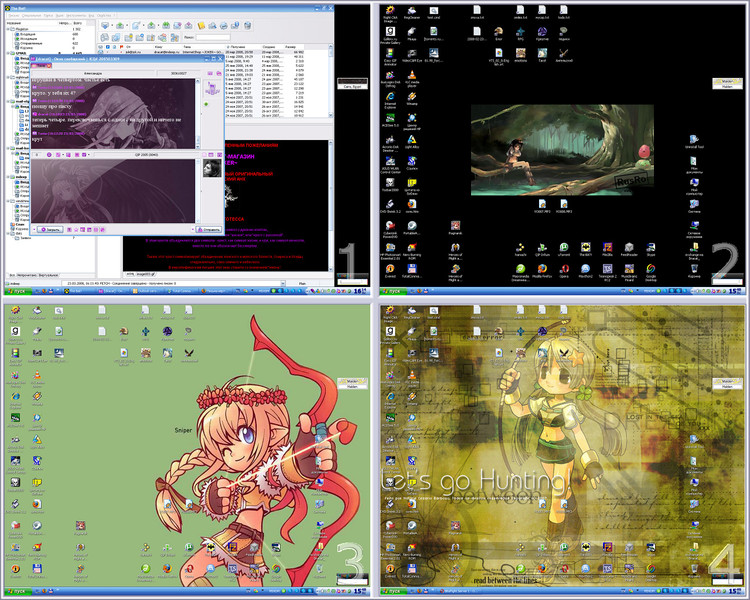
Task: Click The Bat! get new mail toolbar icon
Action: click(x=105, y=25)
